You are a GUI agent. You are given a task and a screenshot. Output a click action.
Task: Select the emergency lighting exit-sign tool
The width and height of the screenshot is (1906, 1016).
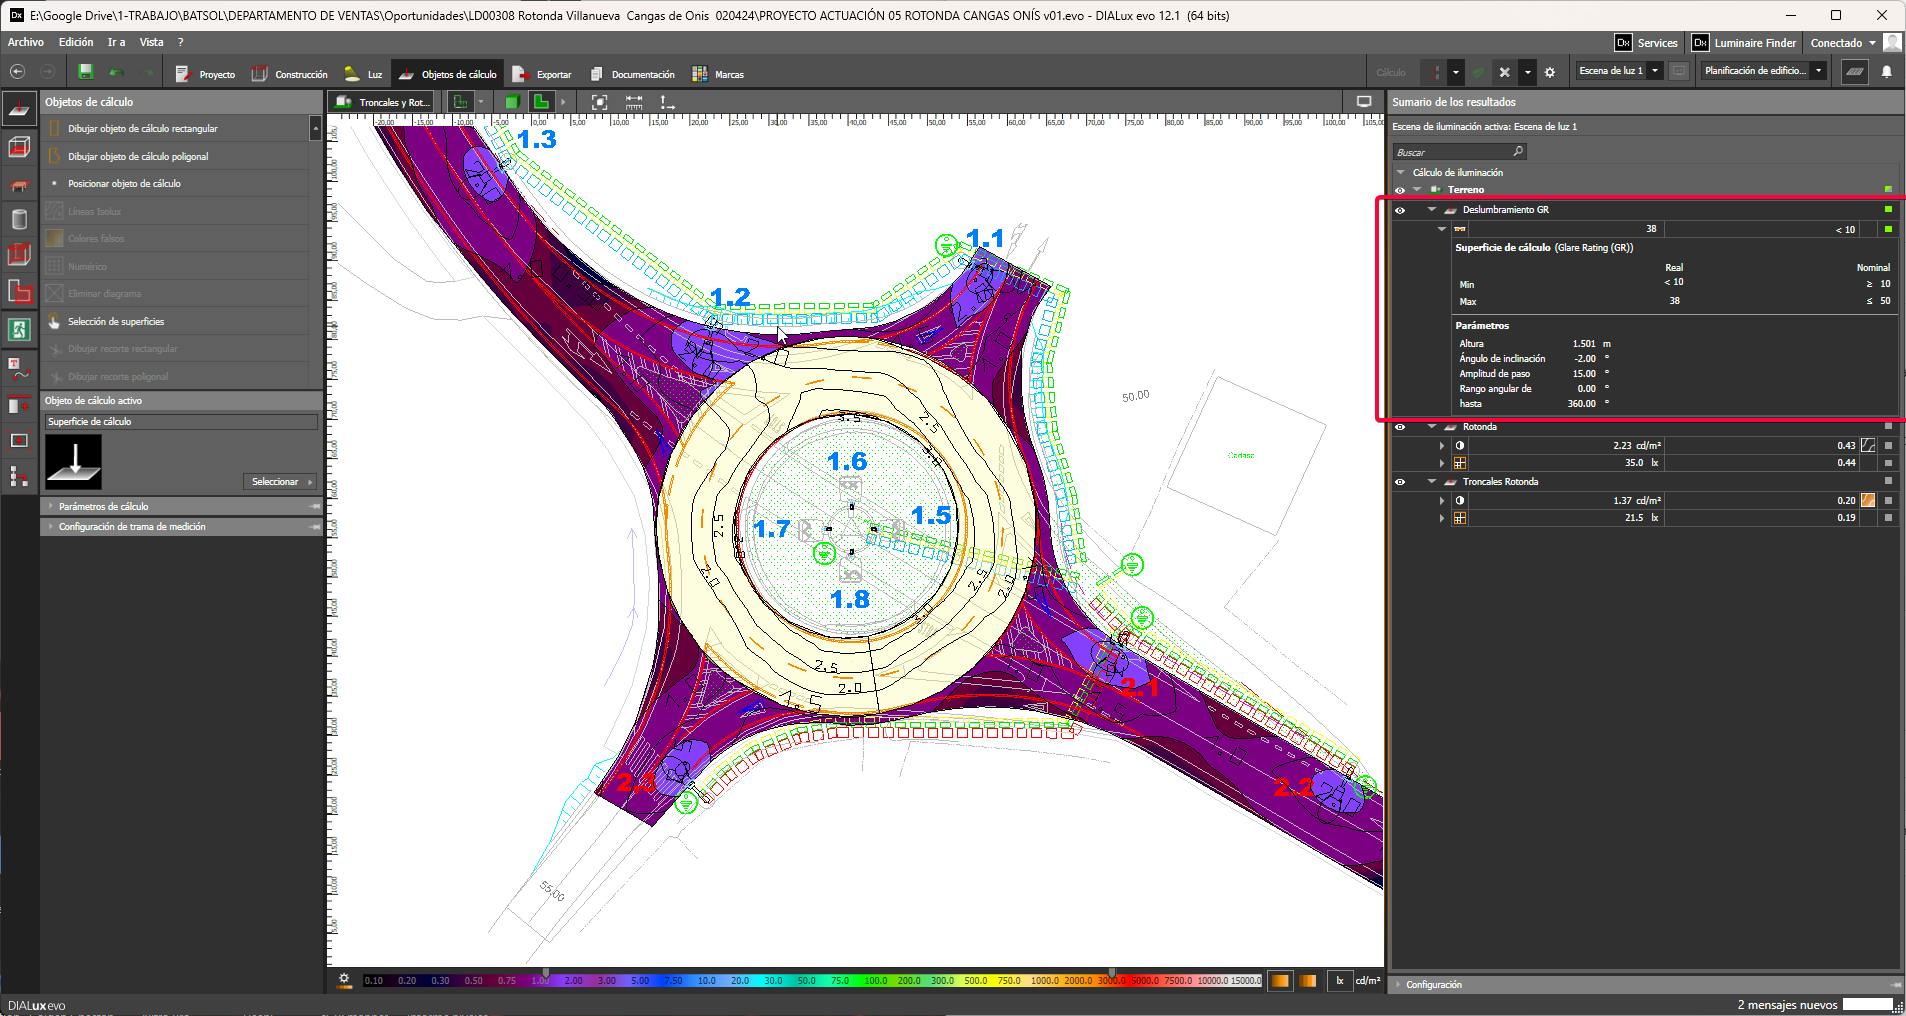[x=18, y=329]
